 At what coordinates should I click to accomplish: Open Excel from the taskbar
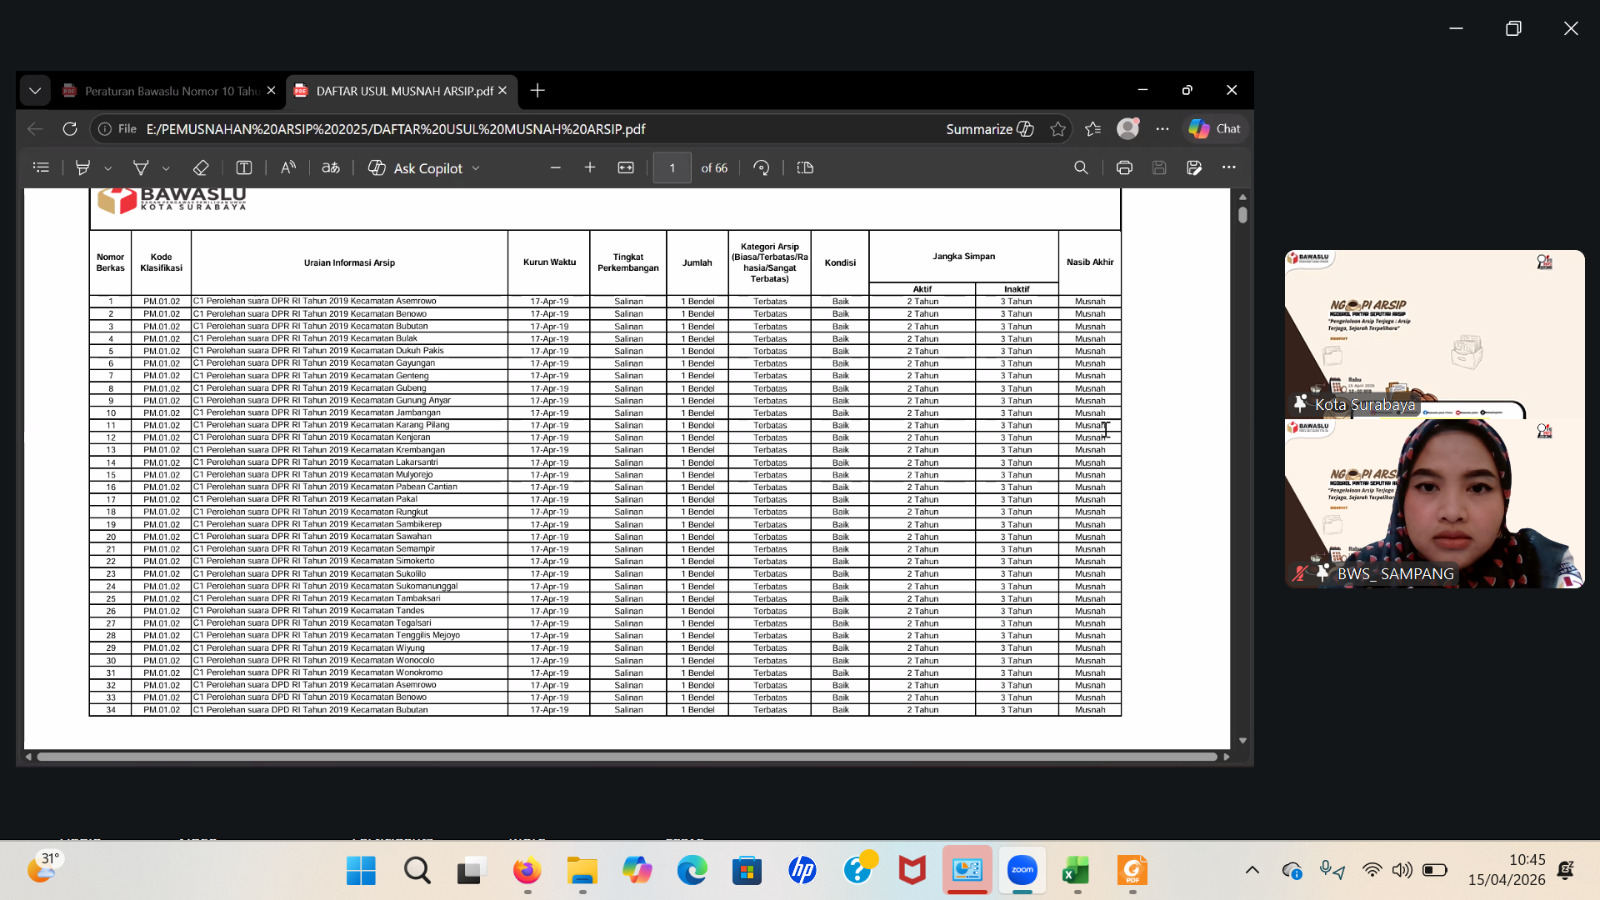1077,871
